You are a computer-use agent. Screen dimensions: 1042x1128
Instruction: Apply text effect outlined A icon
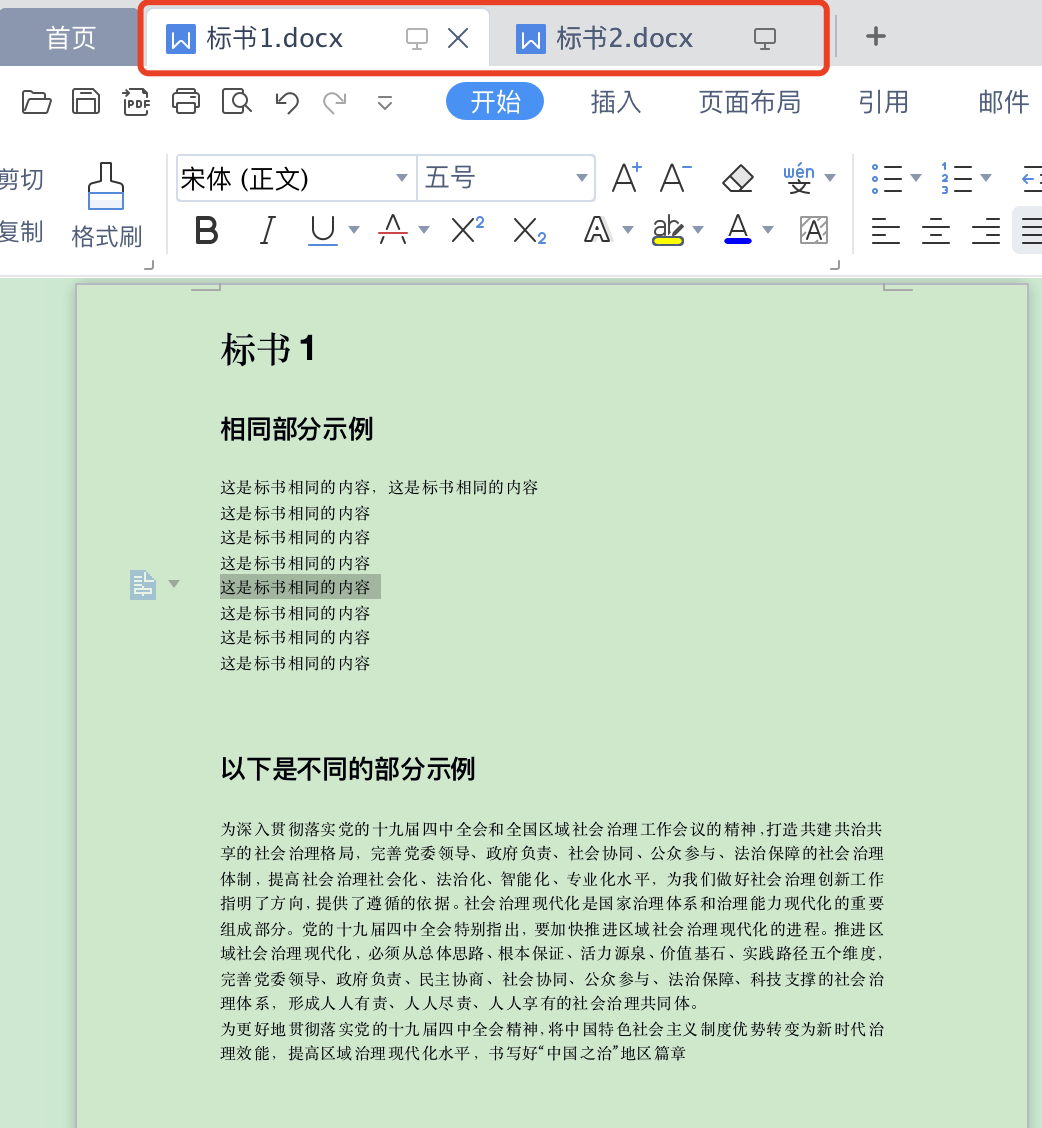(597, 230)
